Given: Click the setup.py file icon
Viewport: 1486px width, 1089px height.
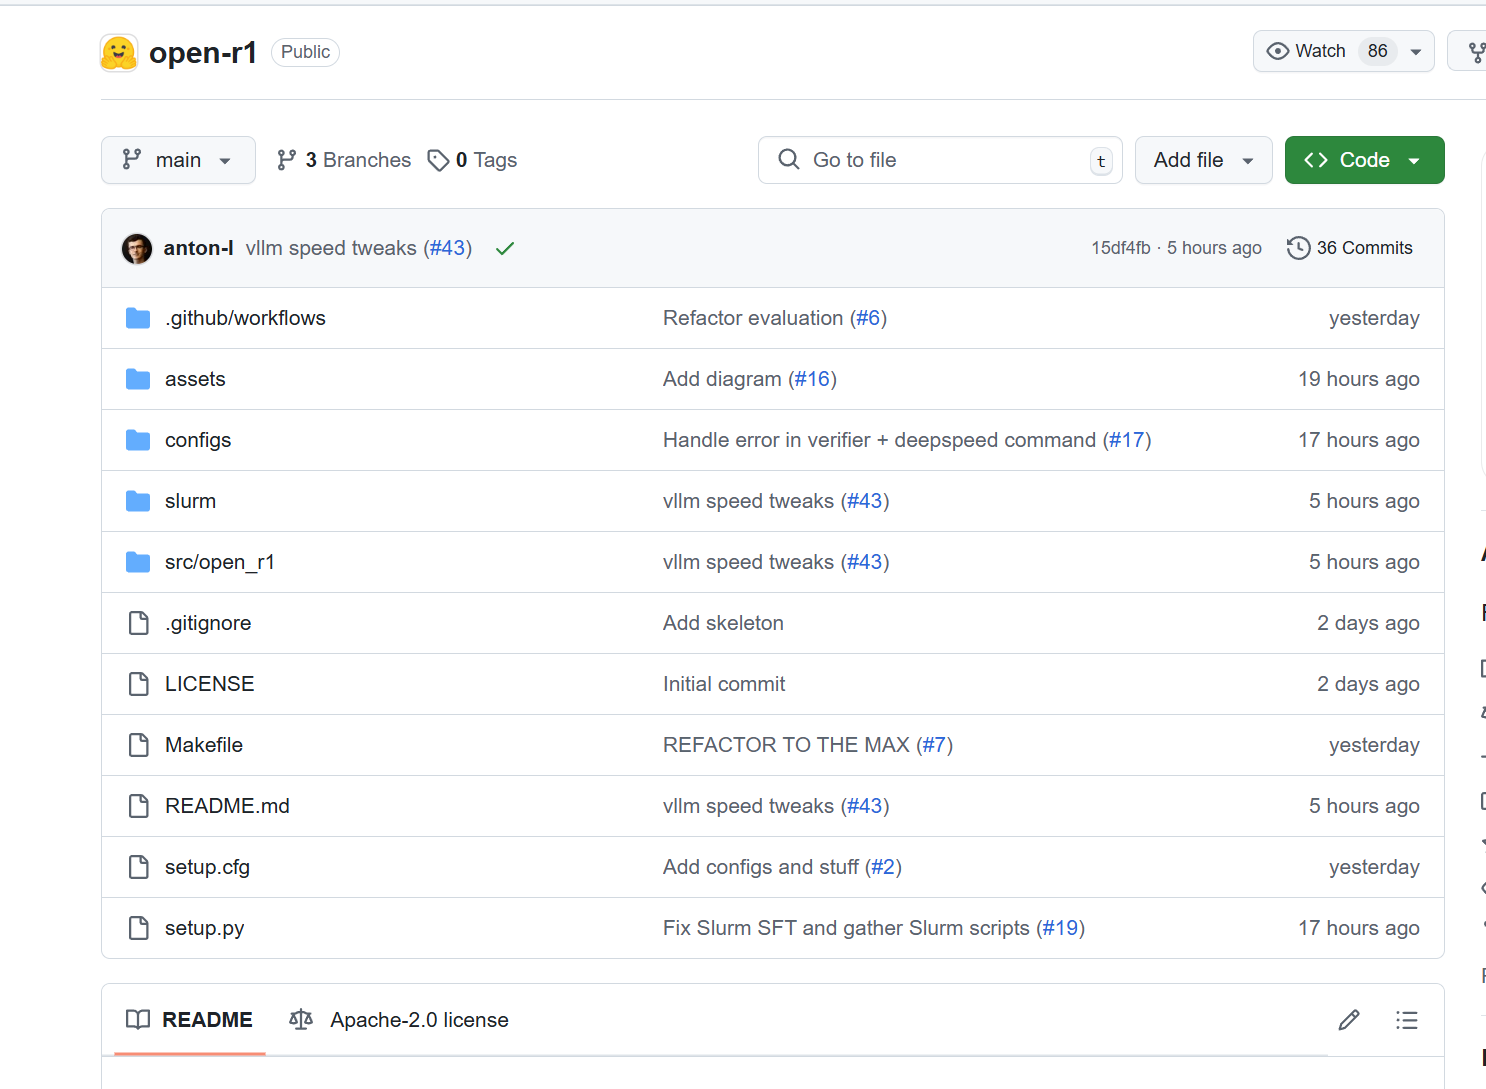Looking at the screenshot, I should coord(139,928).
